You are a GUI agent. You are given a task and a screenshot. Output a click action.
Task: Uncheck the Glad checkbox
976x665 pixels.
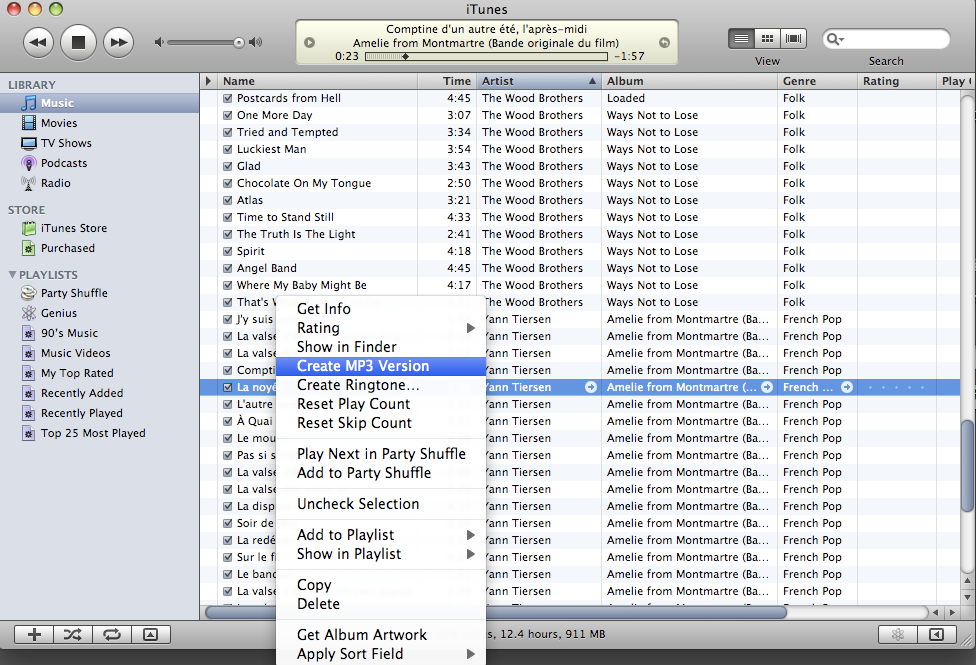[x=228, y=166]
